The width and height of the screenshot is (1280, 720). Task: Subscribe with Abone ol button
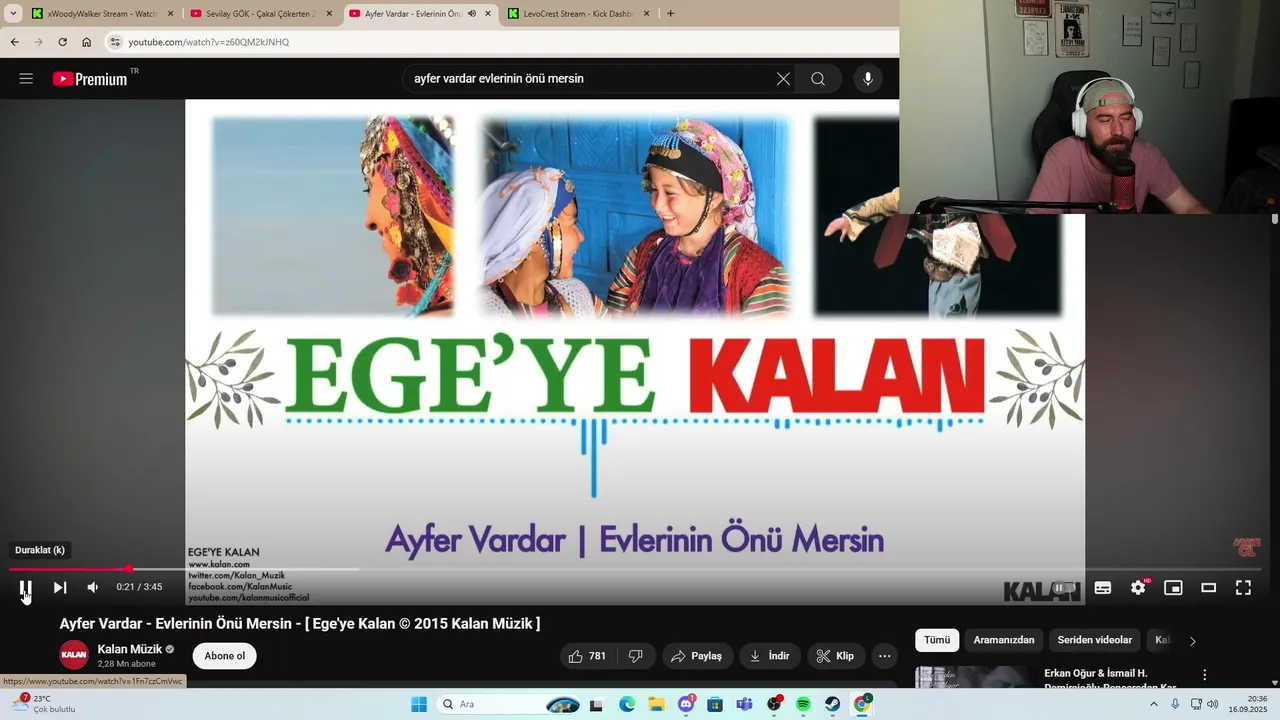(x=225, y=656)
